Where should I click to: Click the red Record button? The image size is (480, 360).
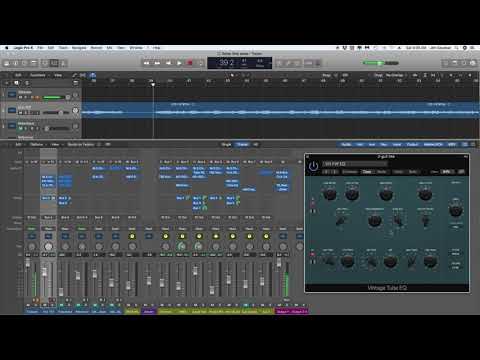[190, 63]
